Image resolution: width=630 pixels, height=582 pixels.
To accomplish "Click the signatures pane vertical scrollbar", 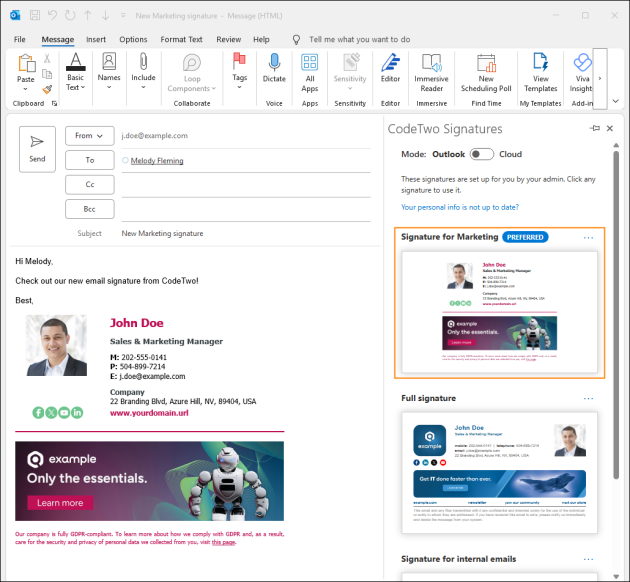I will 616,315.
